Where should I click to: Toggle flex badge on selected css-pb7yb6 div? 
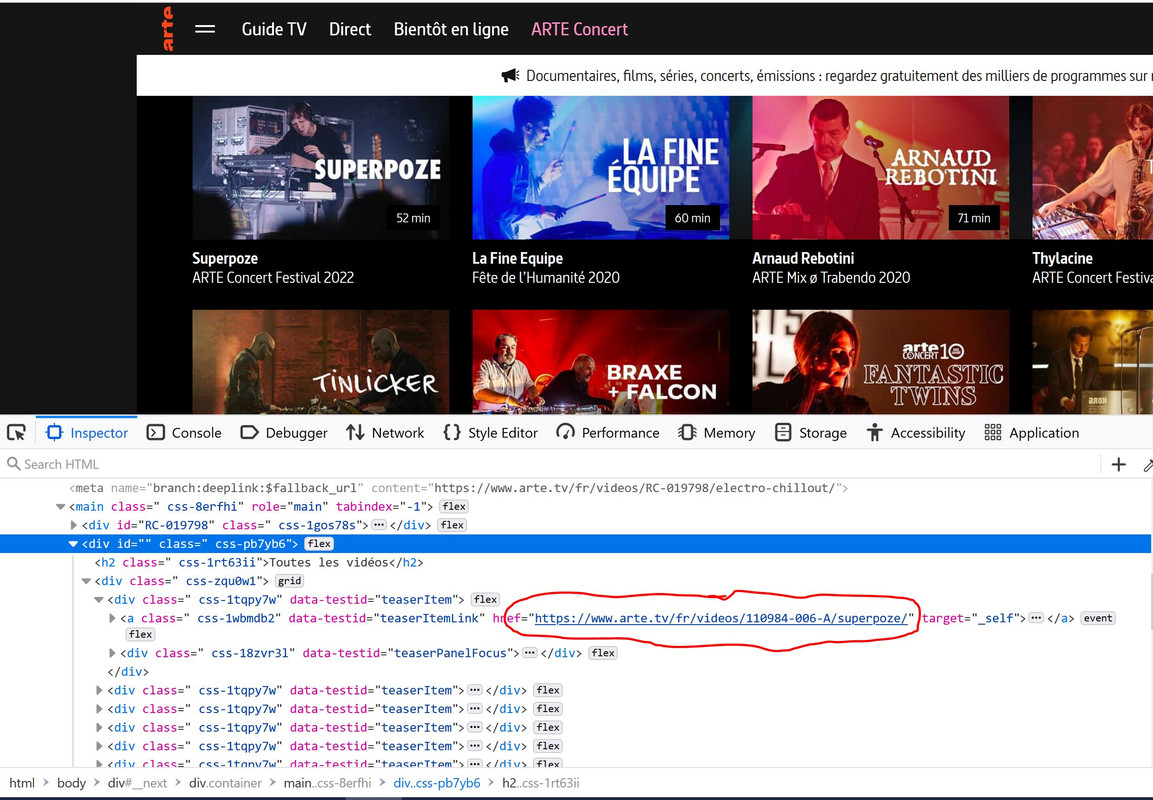click(x=318, y=543)
